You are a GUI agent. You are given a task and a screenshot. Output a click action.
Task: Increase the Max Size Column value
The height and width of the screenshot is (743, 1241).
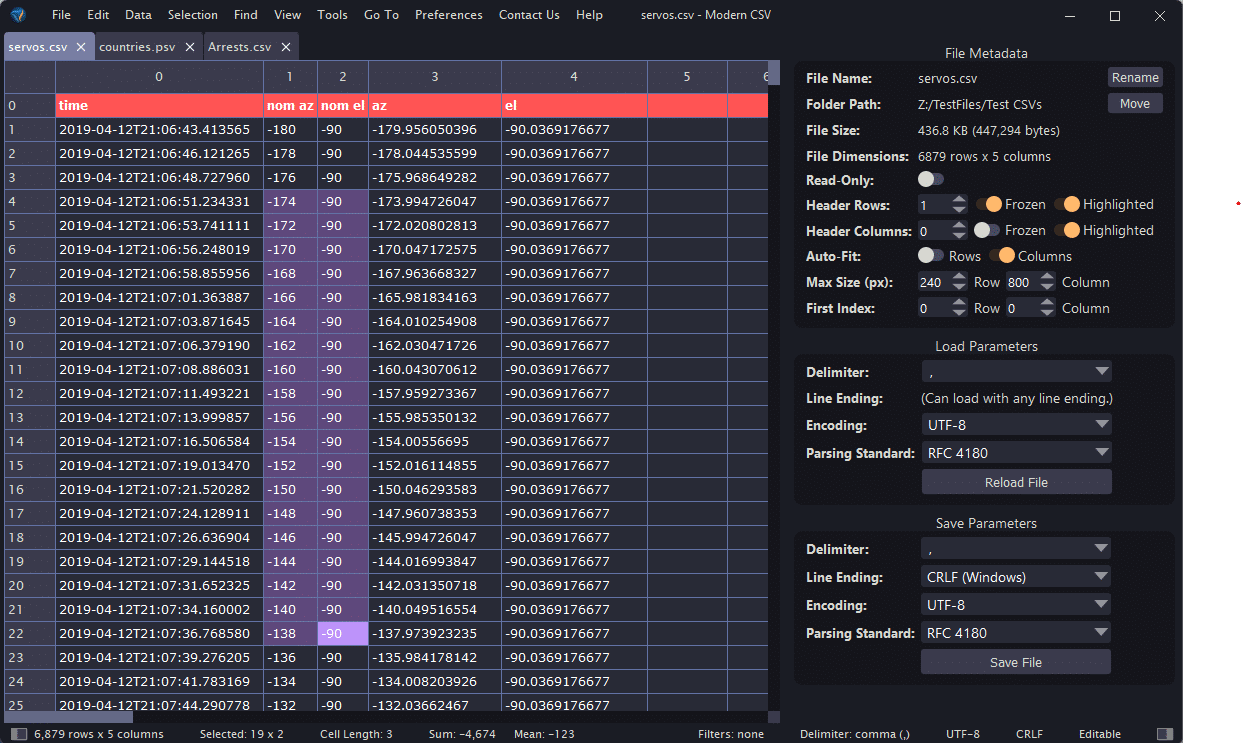point(1046,277)
